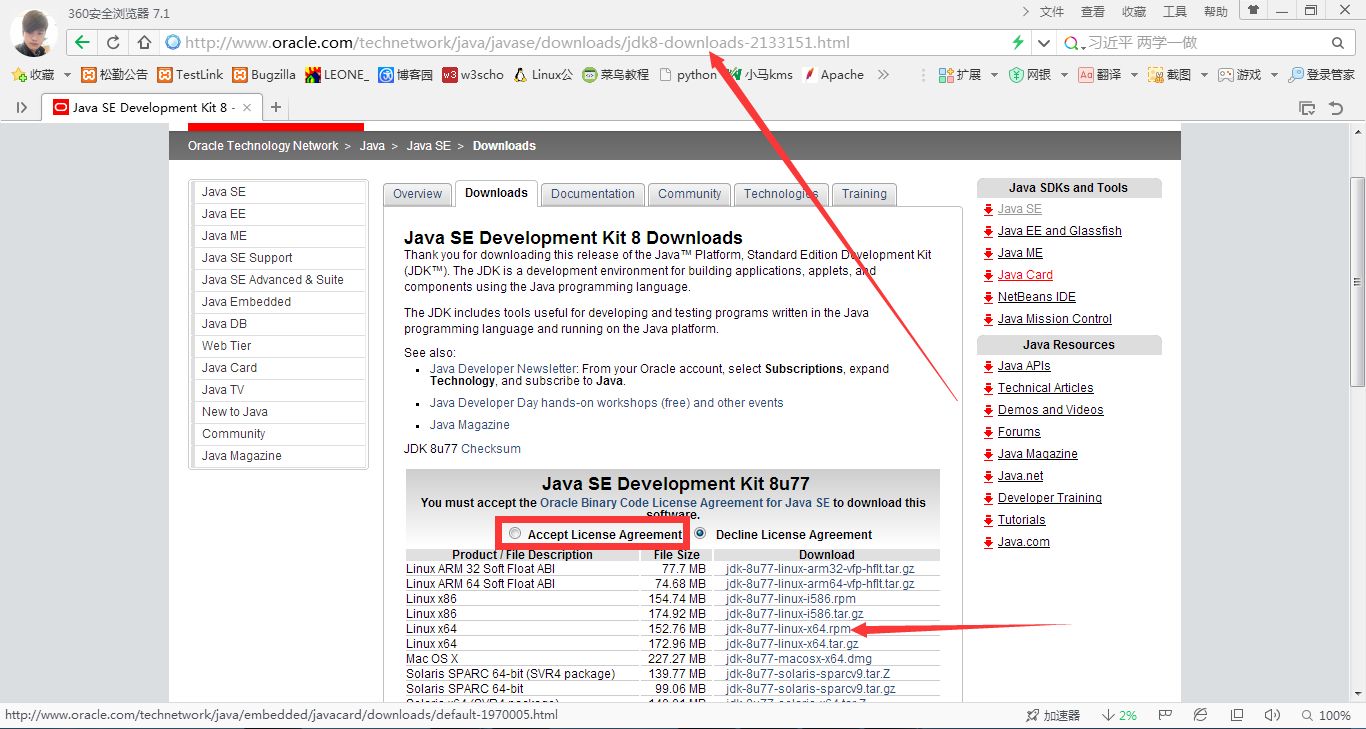Open the 松勤公告 bookmark
This screenshot has height=729, width=1366.
[x=114, y=75]
